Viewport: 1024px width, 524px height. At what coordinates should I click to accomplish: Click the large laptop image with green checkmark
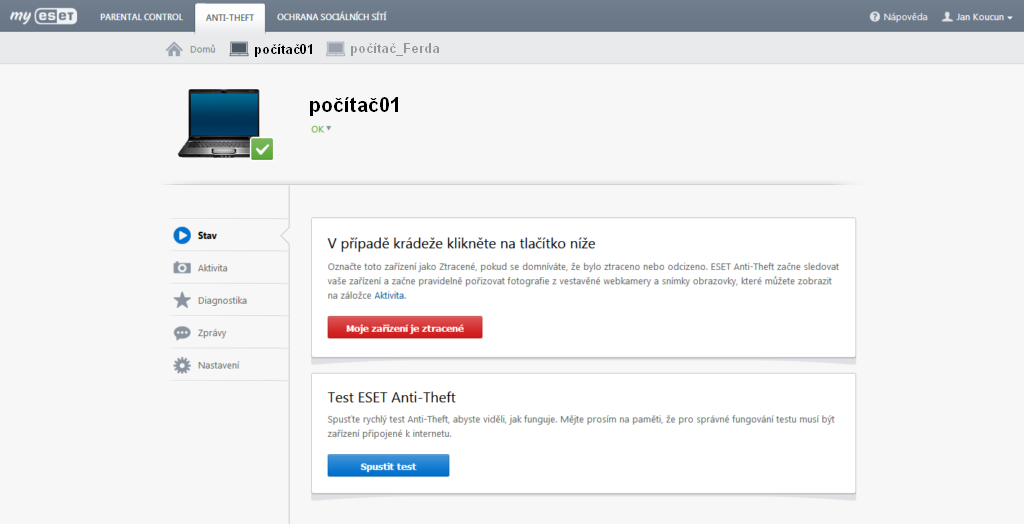[225, 124]
